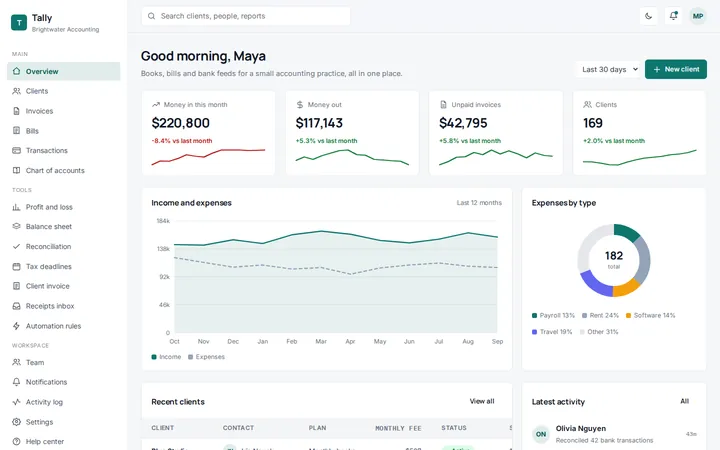Click the Travel 19% legend swatch
The width and height of the screenshot is (720, 450).
point(534,332)
